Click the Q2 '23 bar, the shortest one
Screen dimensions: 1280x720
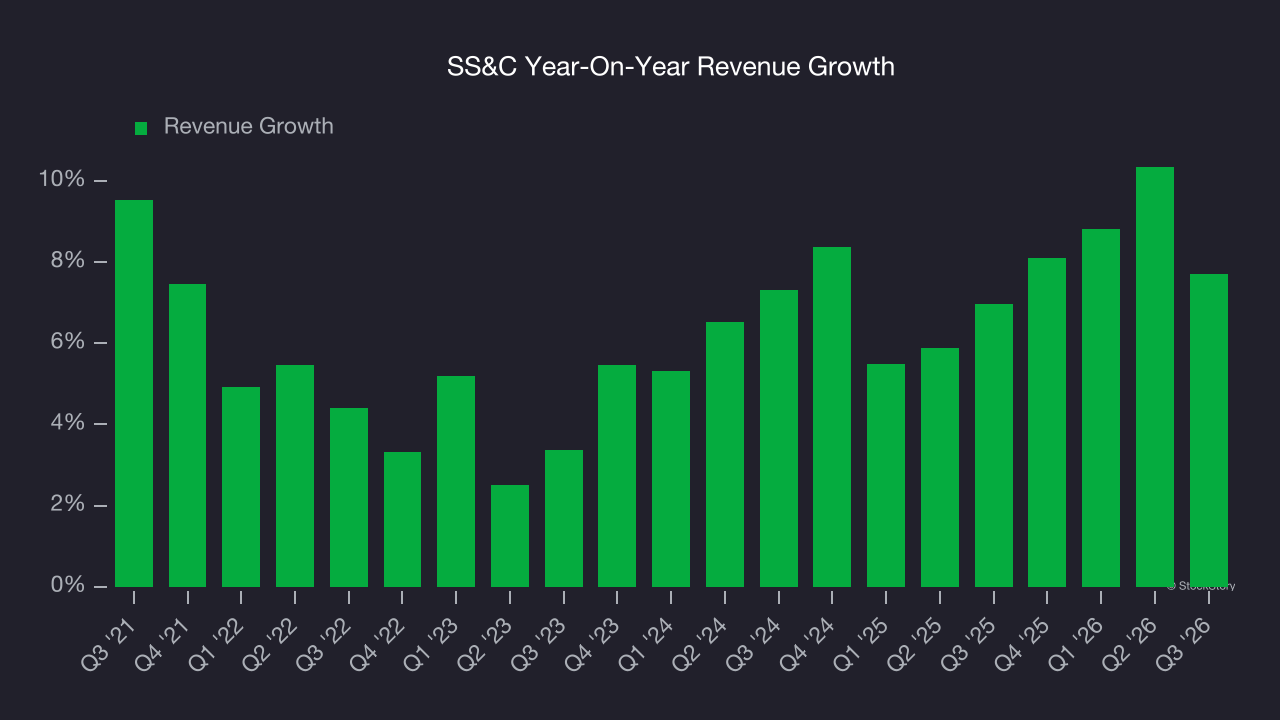(510, 536)
